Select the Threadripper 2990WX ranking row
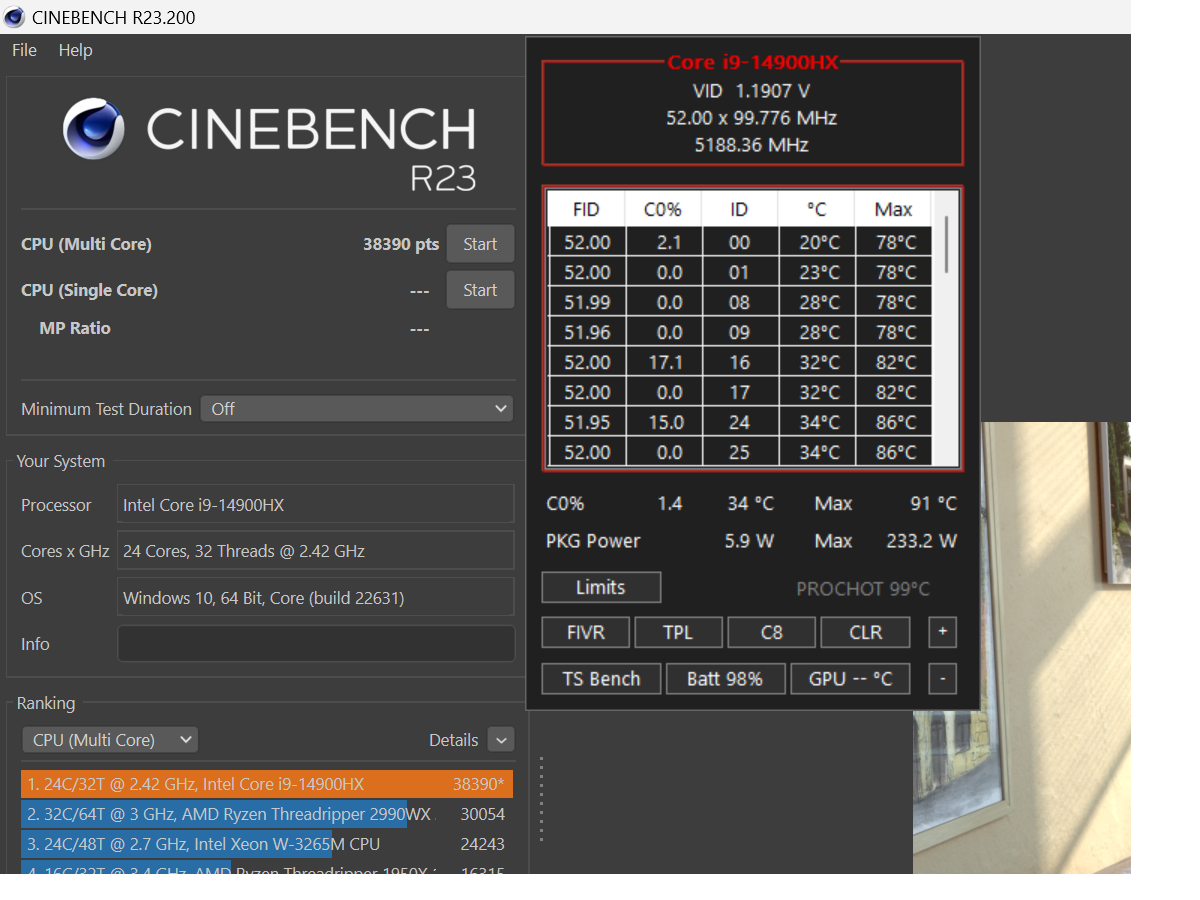The height and width of the screenshot is (900, 1200). [266, 814]
